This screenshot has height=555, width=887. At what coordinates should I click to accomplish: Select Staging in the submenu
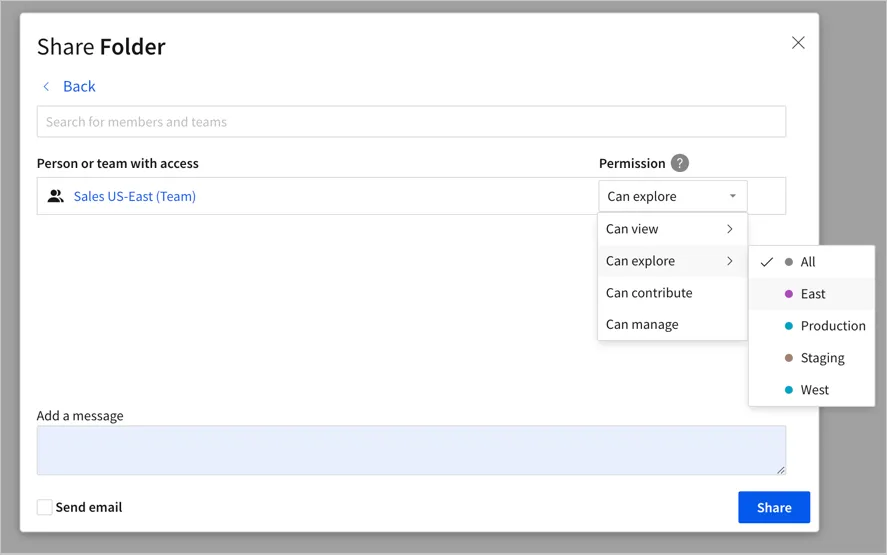pyautogui.click(x=812, y=358)
